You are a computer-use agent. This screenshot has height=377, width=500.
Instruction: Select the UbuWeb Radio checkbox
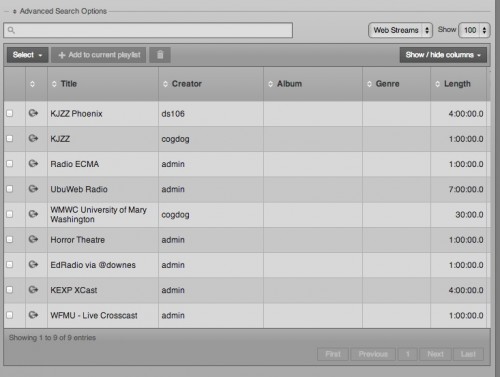[x=10, y=189]
